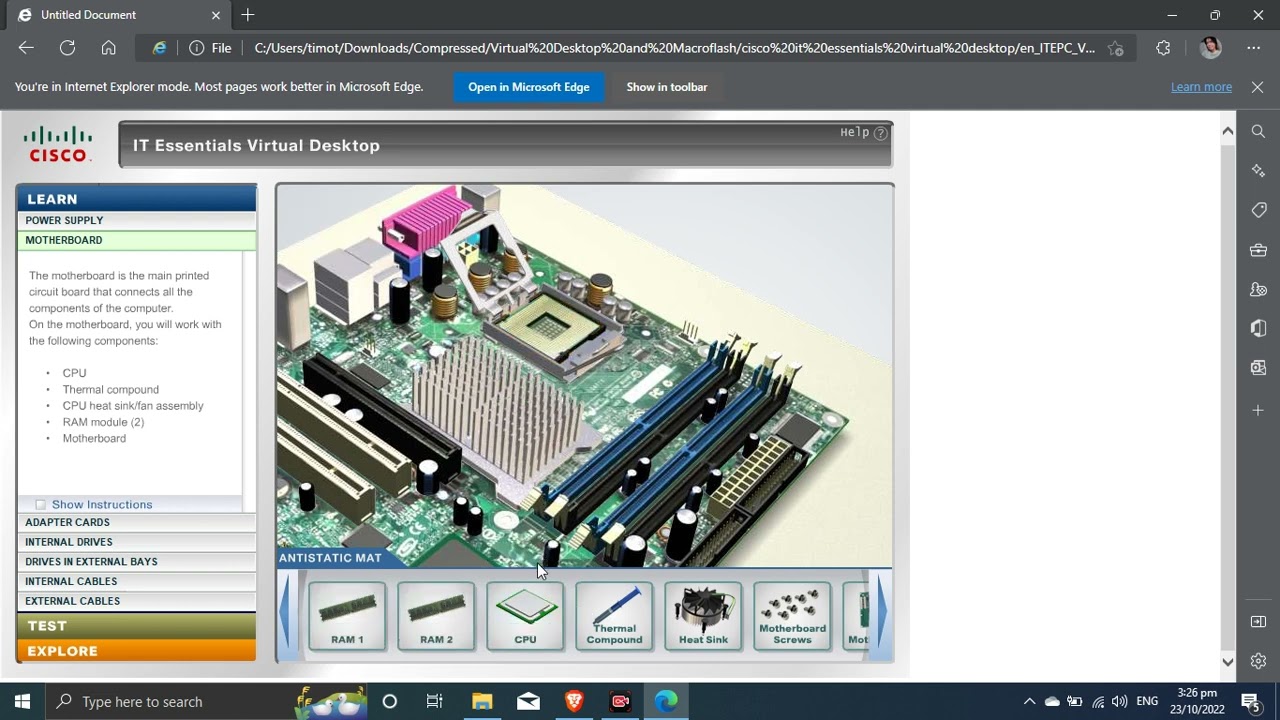This screenshot has height=720, width=1280.
Task: Open the Mail app on the taskbar
Action: click(x=528, y=701)
